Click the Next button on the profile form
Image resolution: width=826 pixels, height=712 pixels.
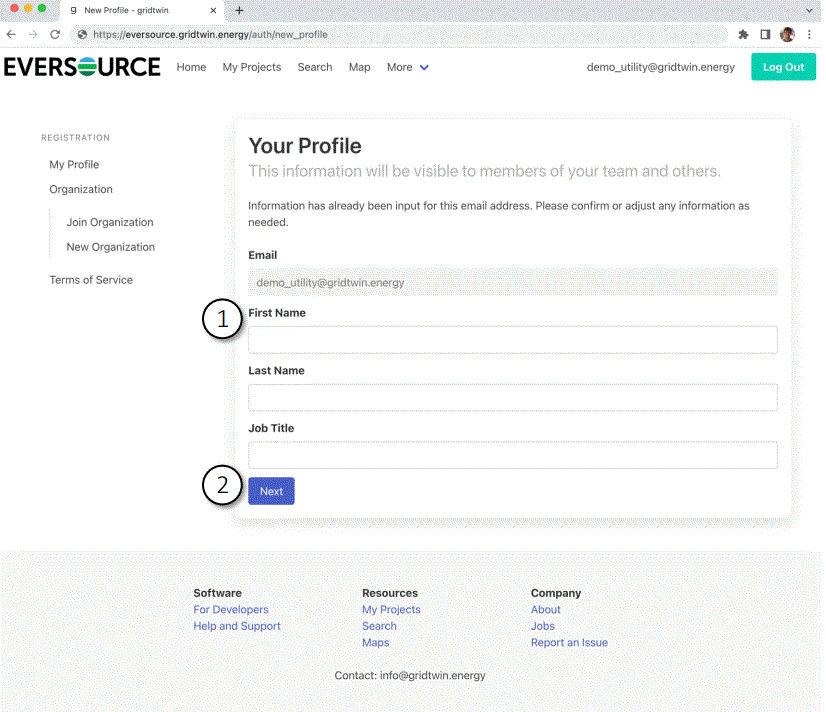(x=270, y=491)
